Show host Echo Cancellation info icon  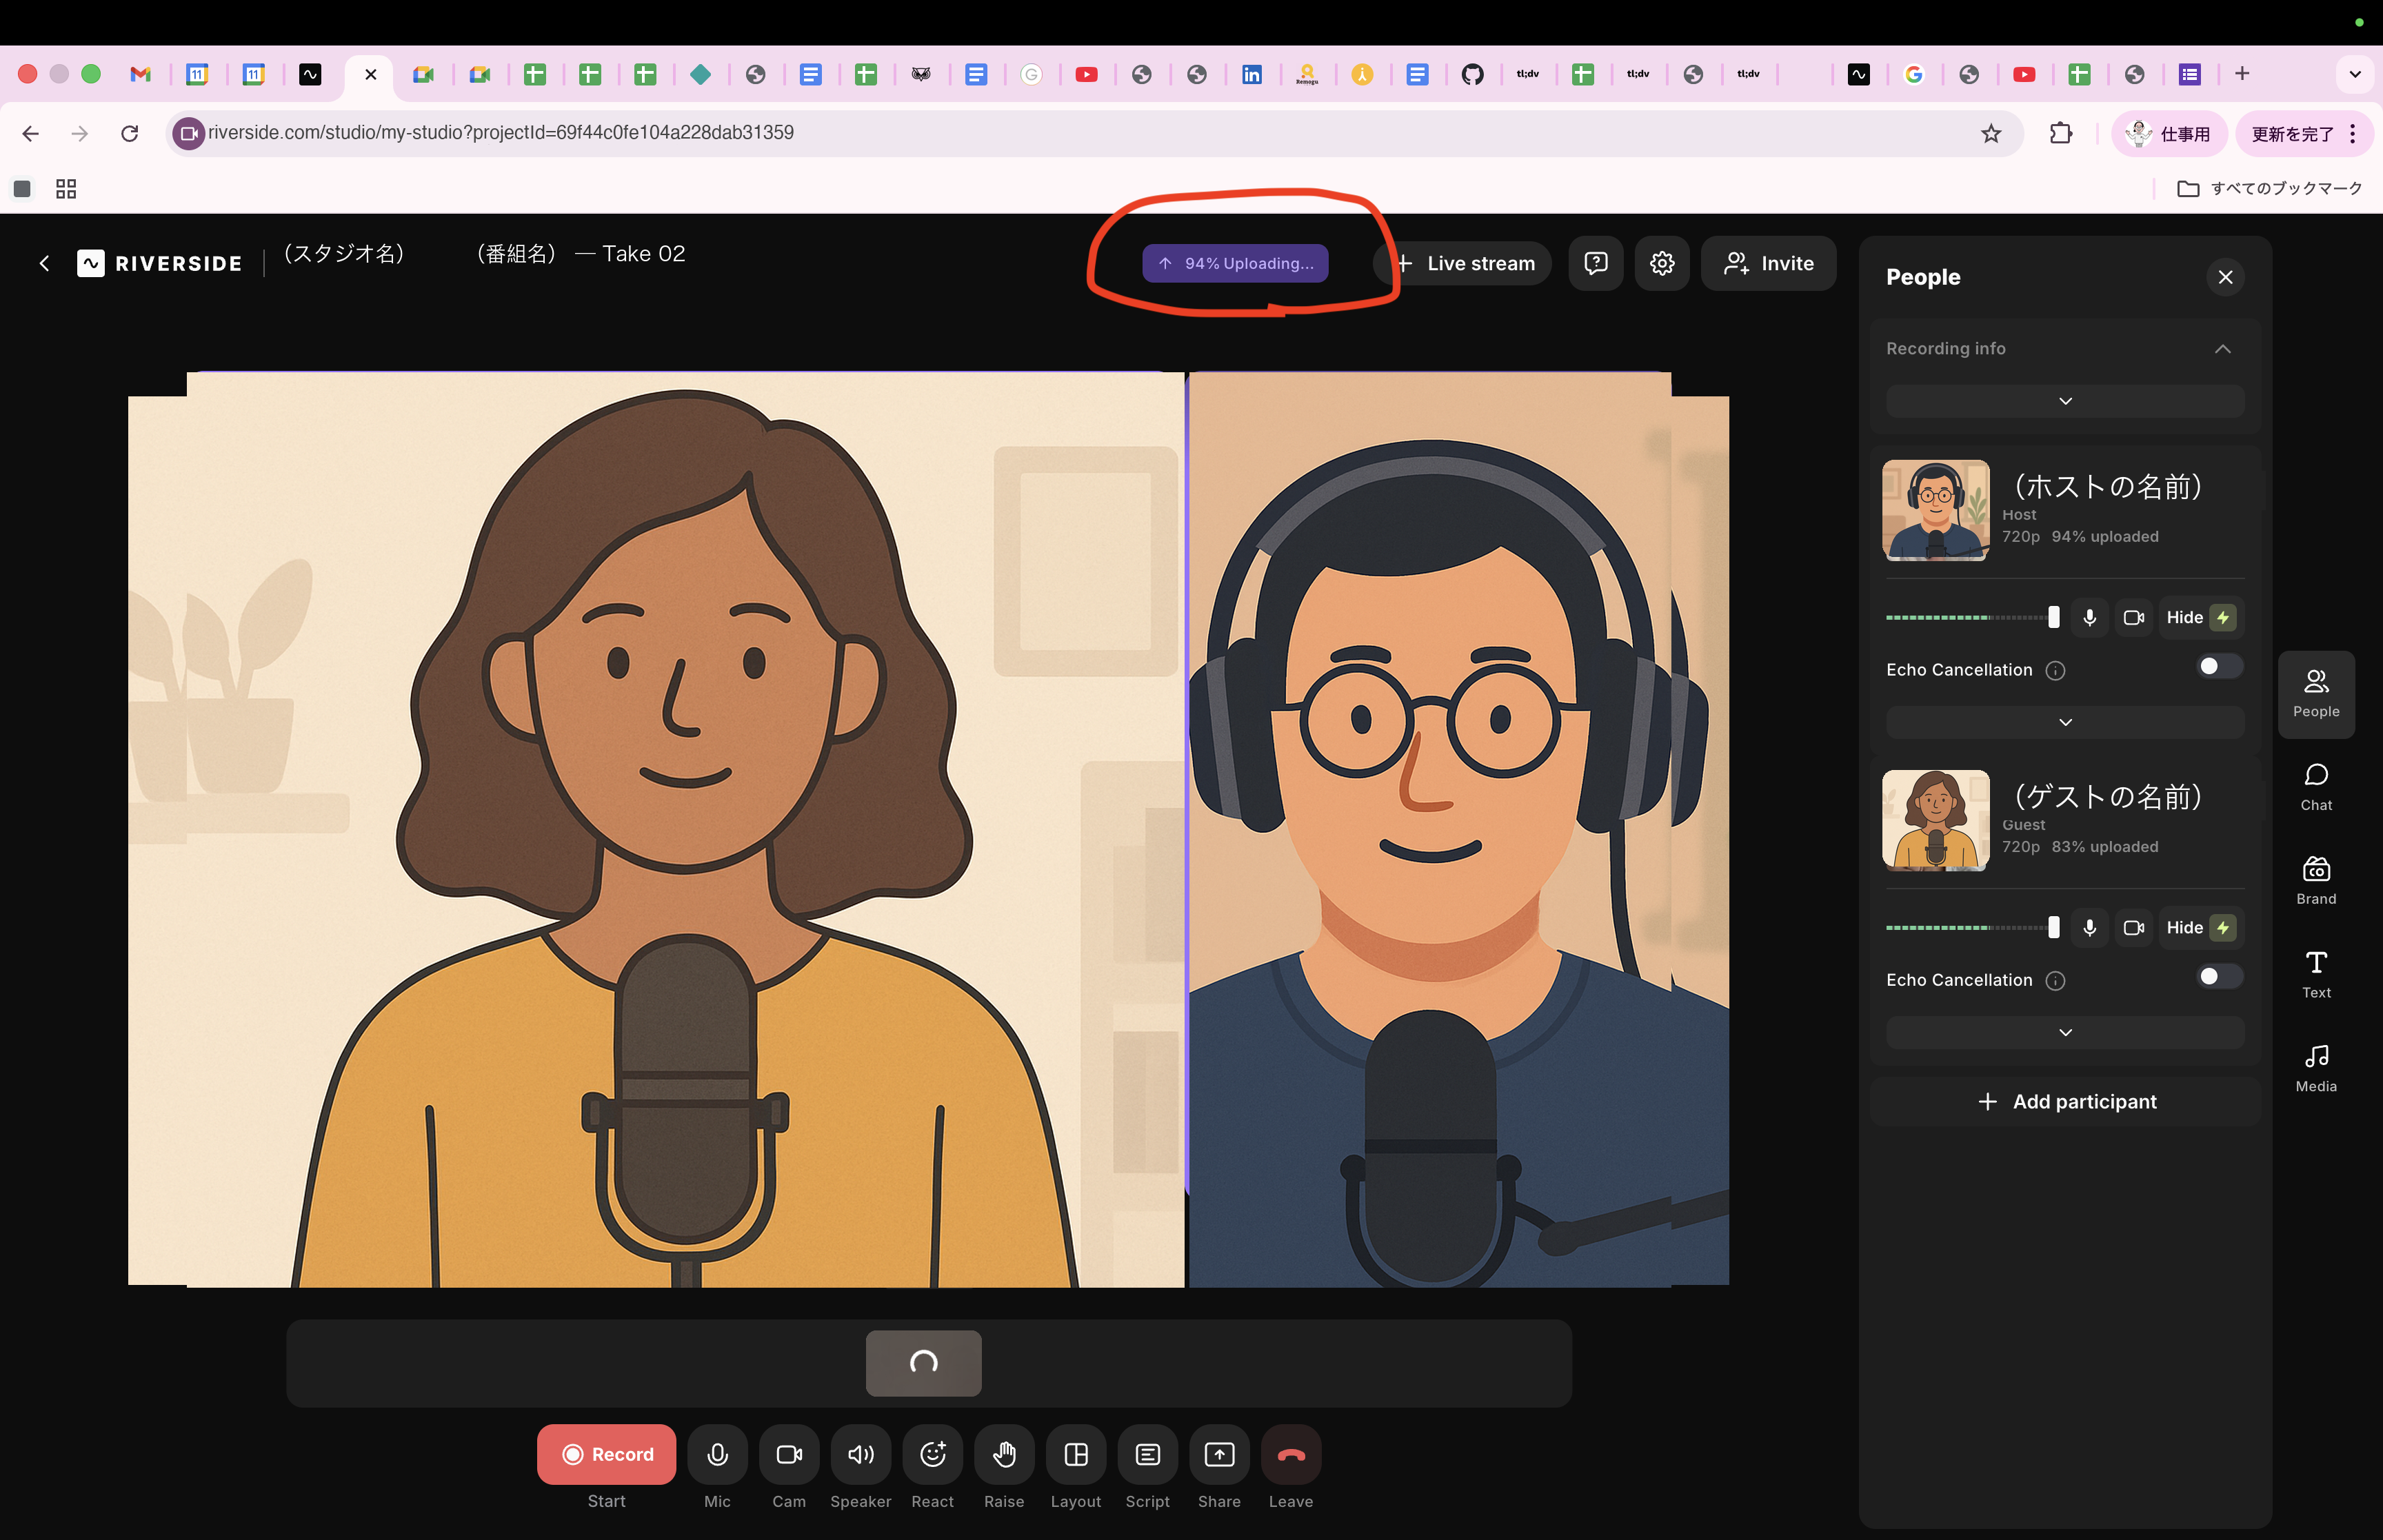tap(2055, 670)
